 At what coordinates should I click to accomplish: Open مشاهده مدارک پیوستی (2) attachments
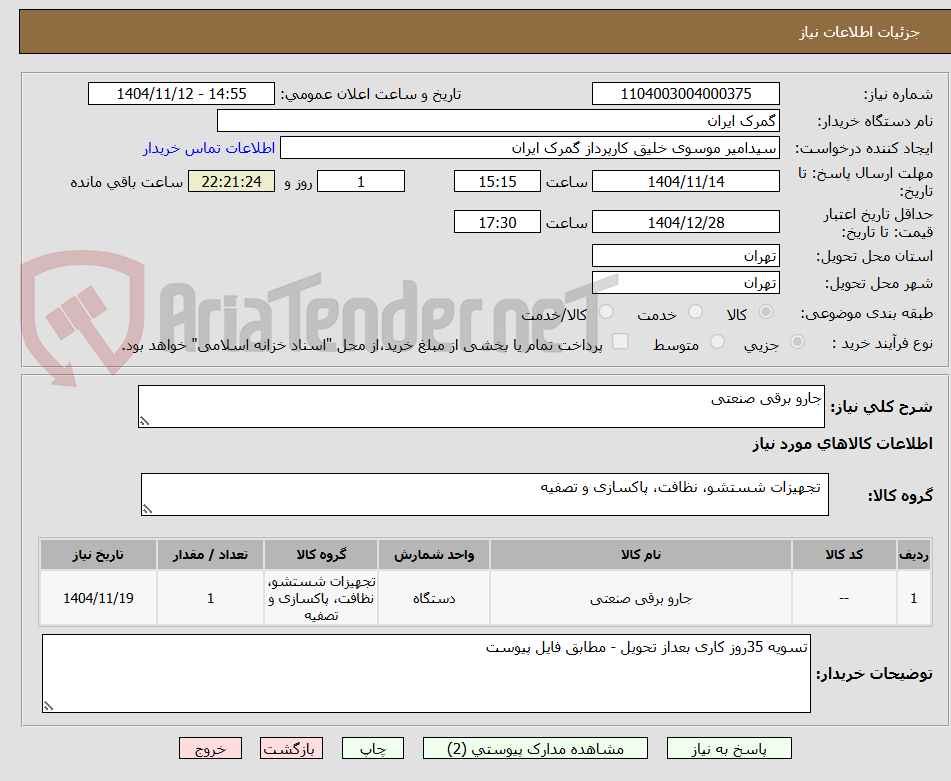pyautogui.click(x=535, y=748)
